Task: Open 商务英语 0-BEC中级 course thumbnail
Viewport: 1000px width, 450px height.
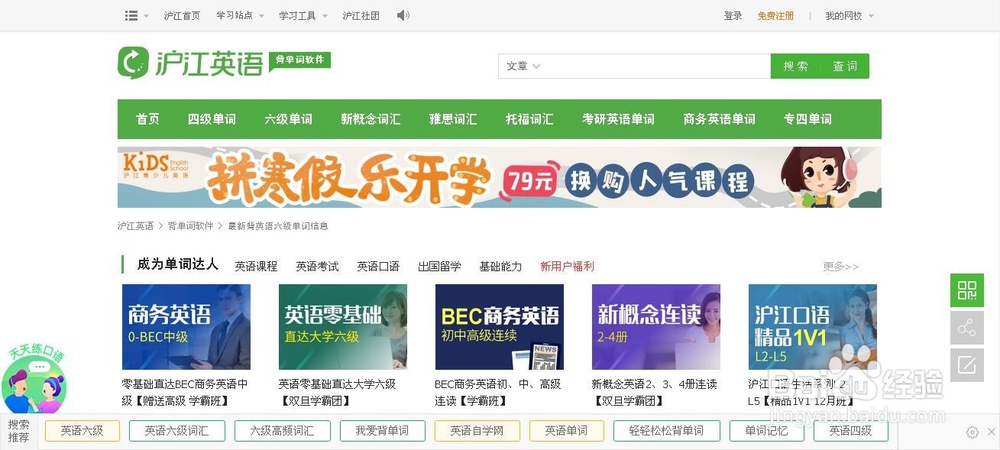Action: [186, 327]
